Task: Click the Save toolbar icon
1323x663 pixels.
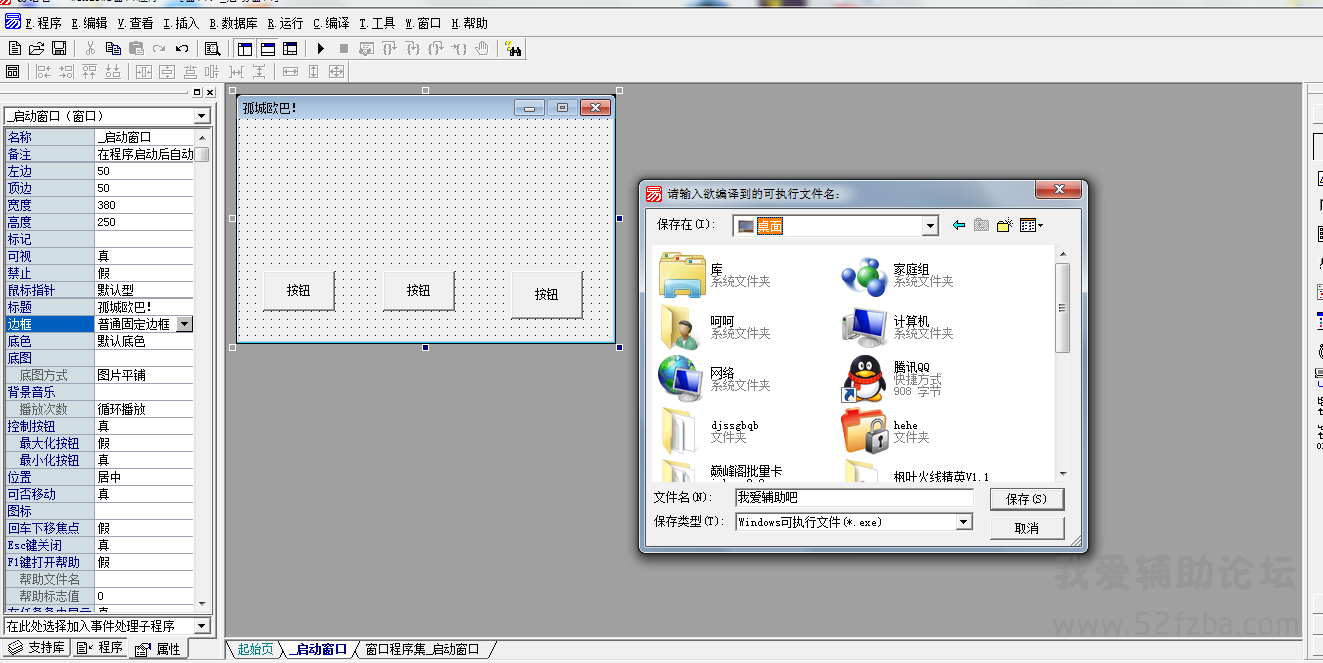Action: click(x=59, y=48)
